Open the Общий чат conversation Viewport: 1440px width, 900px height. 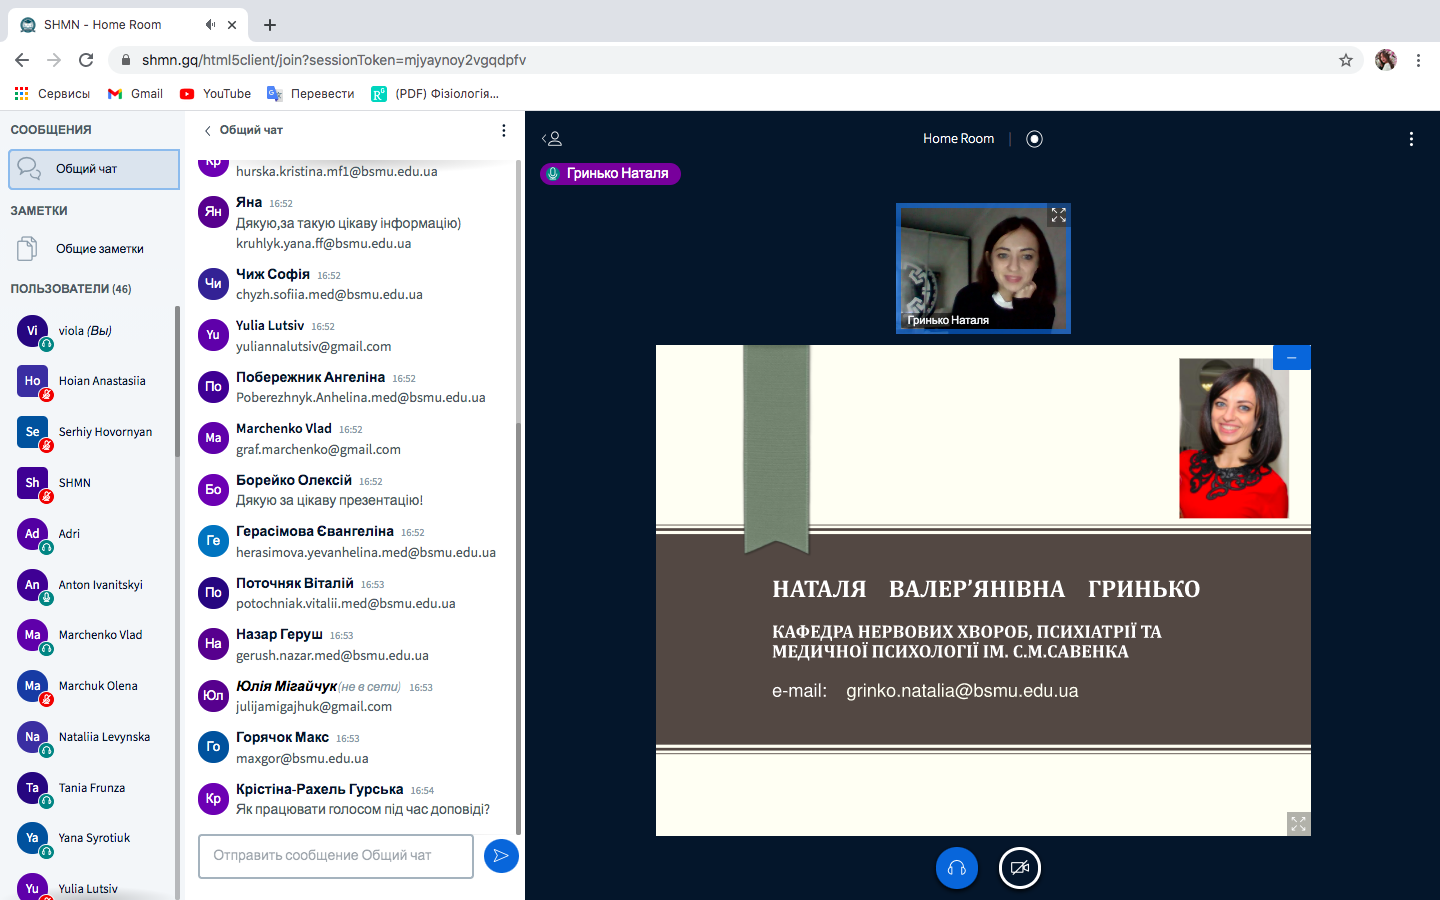(94, 169)
